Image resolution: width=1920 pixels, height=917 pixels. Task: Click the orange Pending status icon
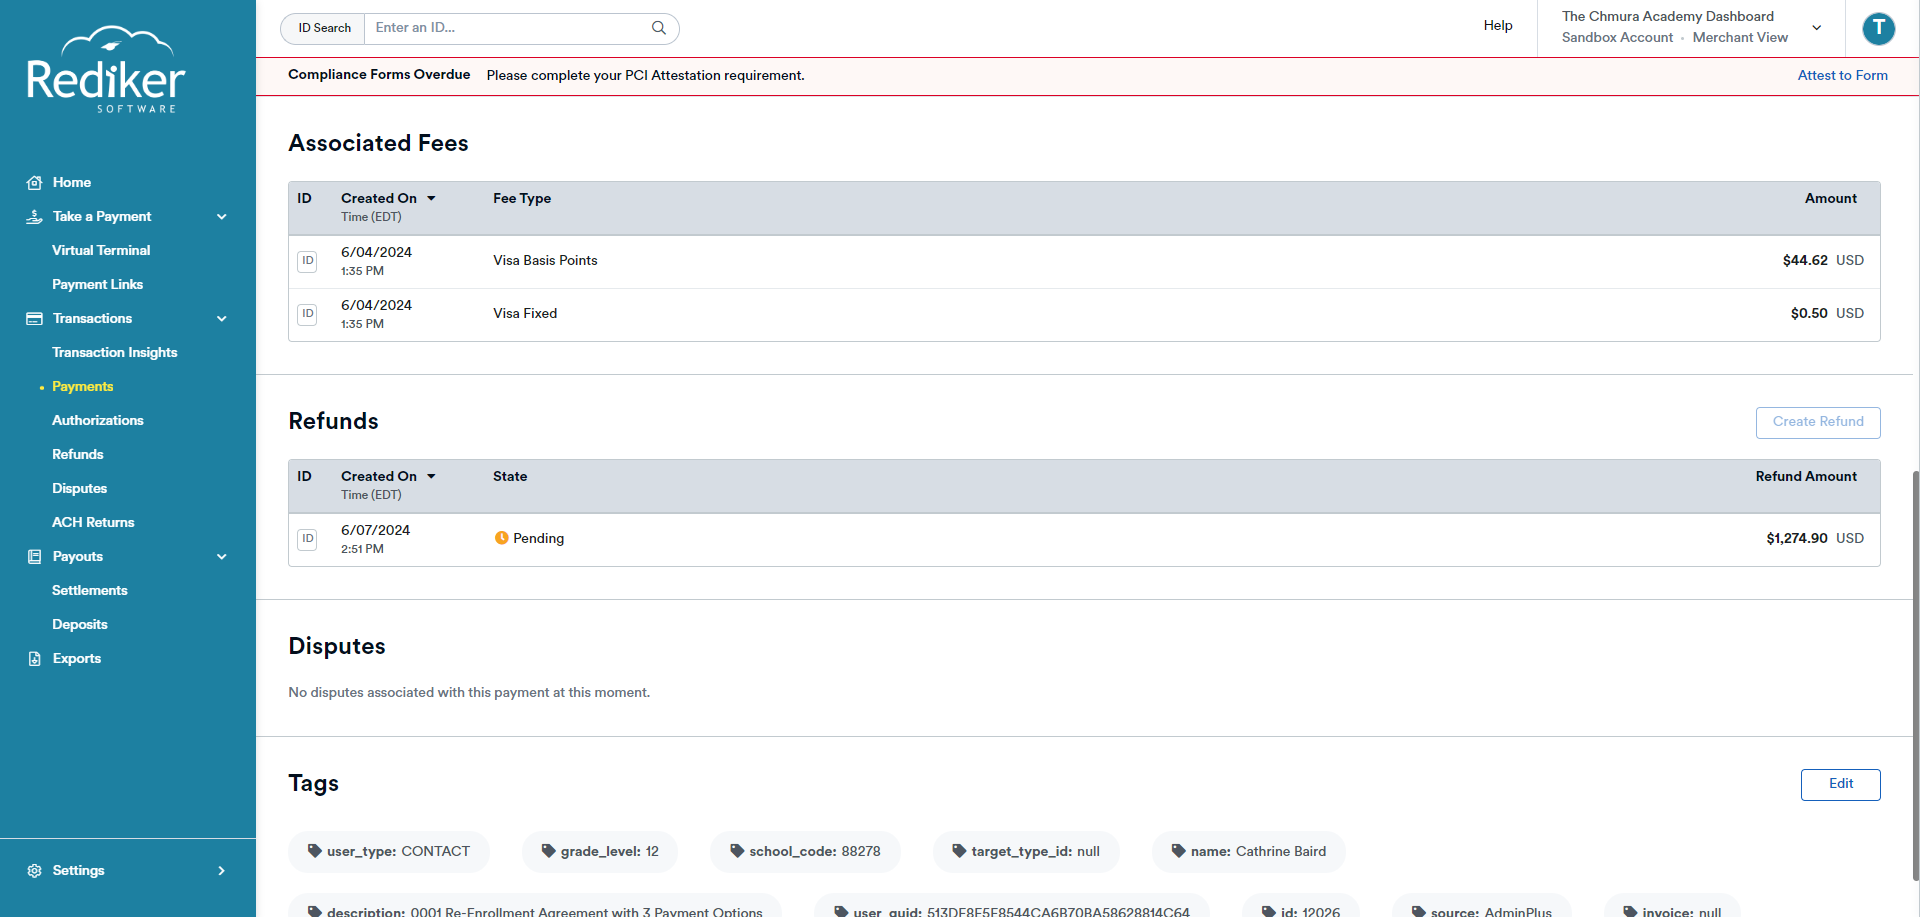point(502,538)
